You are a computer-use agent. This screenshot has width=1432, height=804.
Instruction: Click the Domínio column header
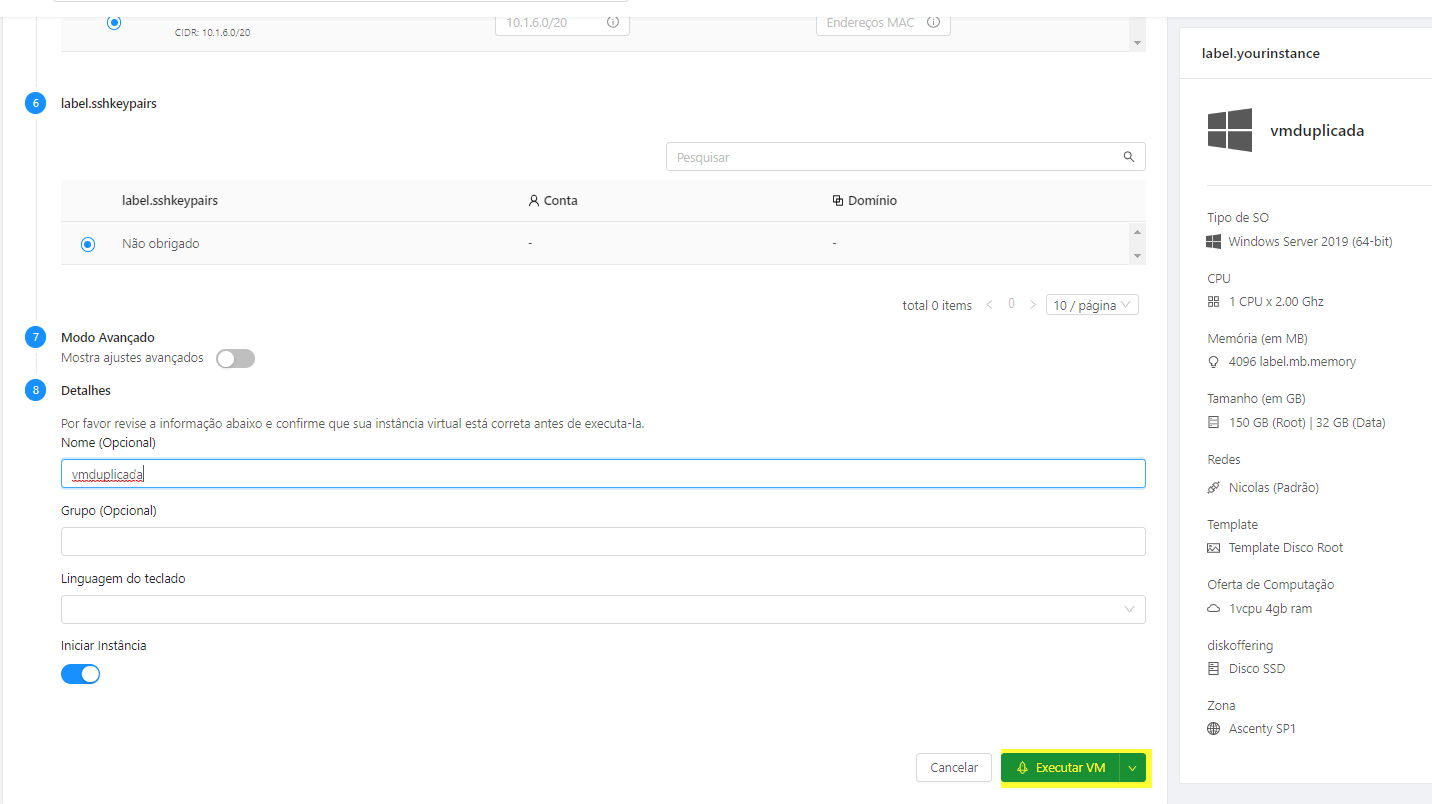864,200
